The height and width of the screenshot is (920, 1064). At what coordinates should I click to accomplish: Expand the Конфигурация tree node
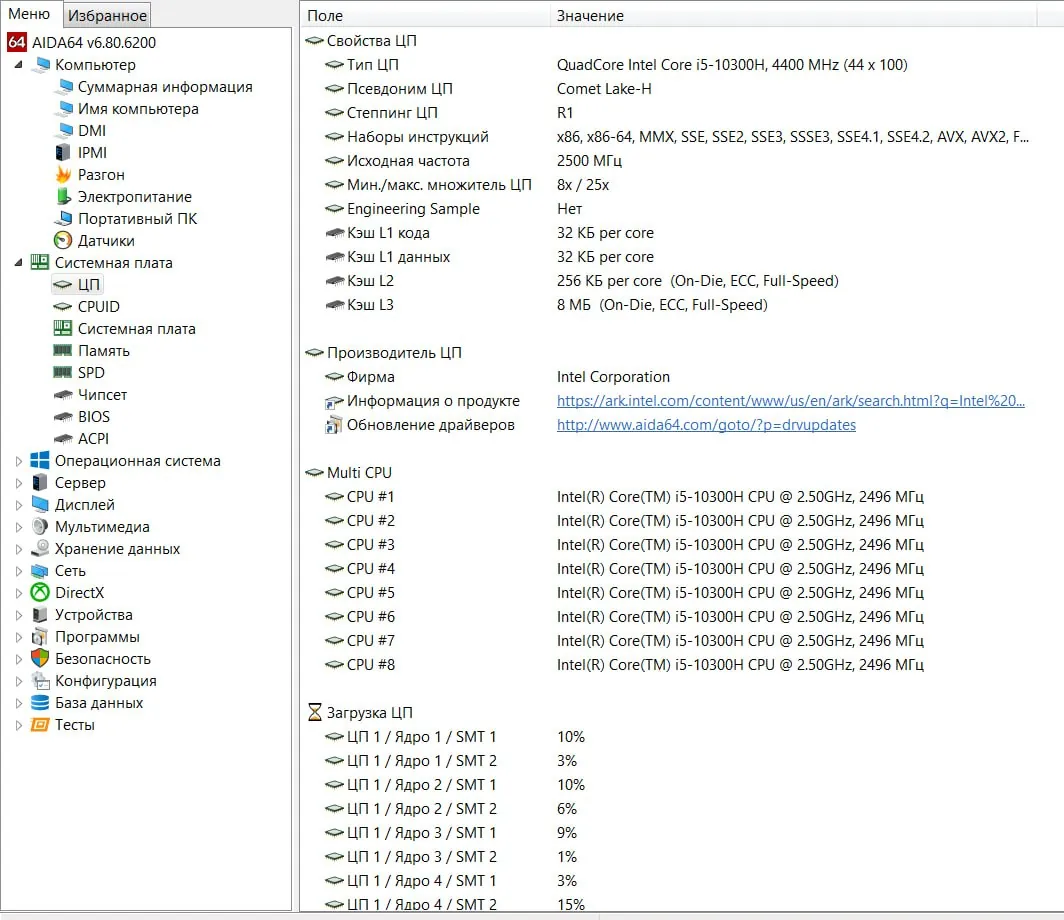(x=18, y=681)
